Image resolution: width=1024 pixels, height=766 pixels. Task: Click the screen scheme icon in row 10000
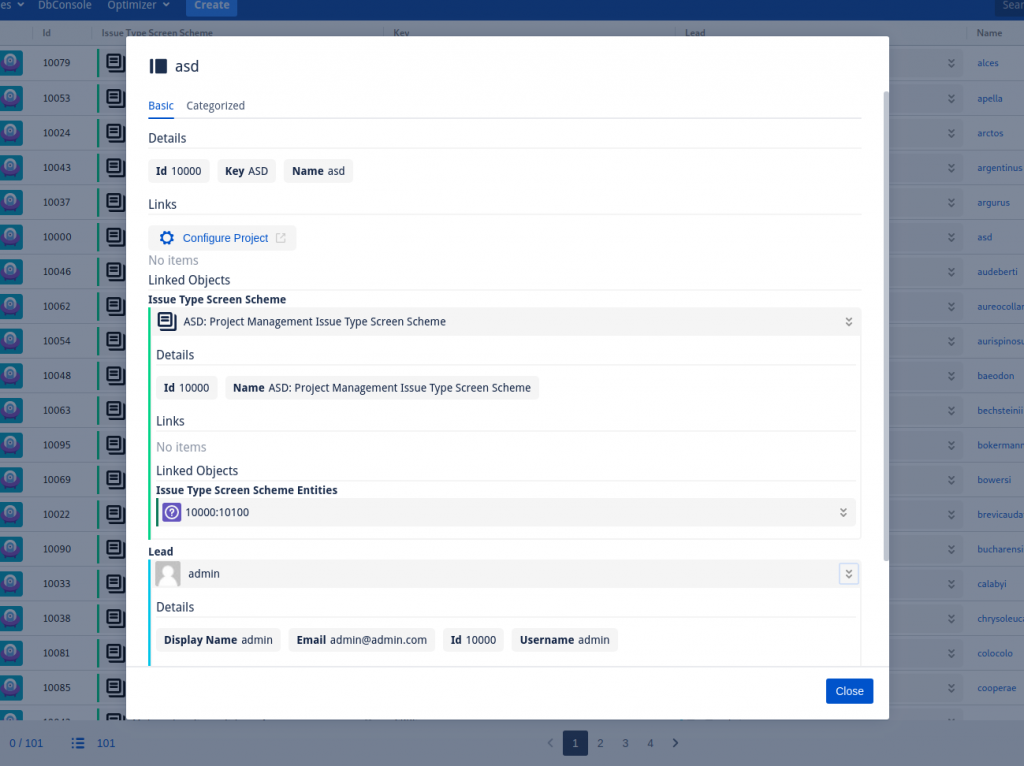[116, 236]
